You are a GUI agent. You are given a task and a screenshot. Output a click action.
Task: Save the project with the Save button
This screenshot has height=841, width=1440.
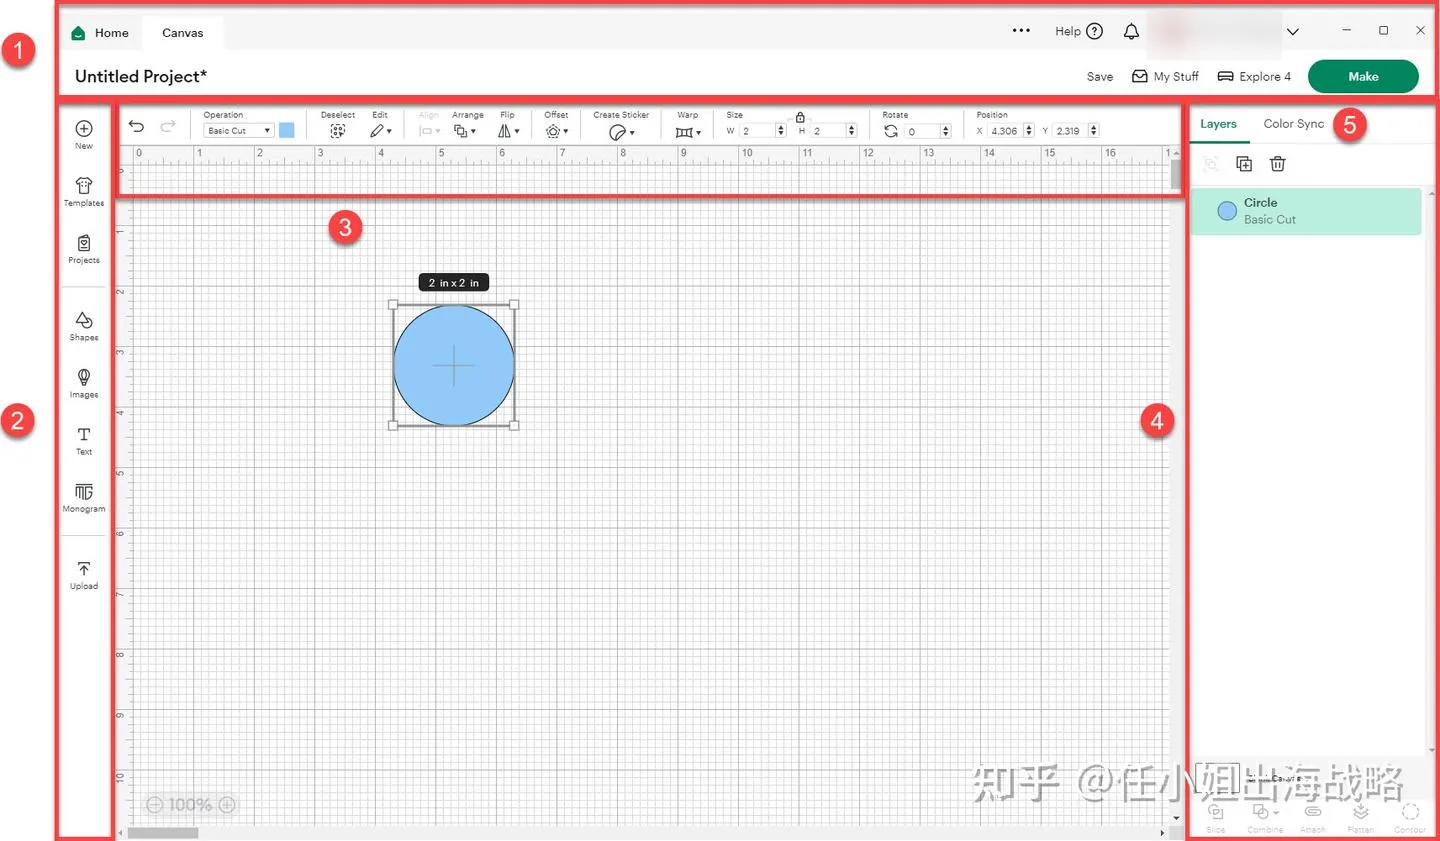[x=1100, y=76]
